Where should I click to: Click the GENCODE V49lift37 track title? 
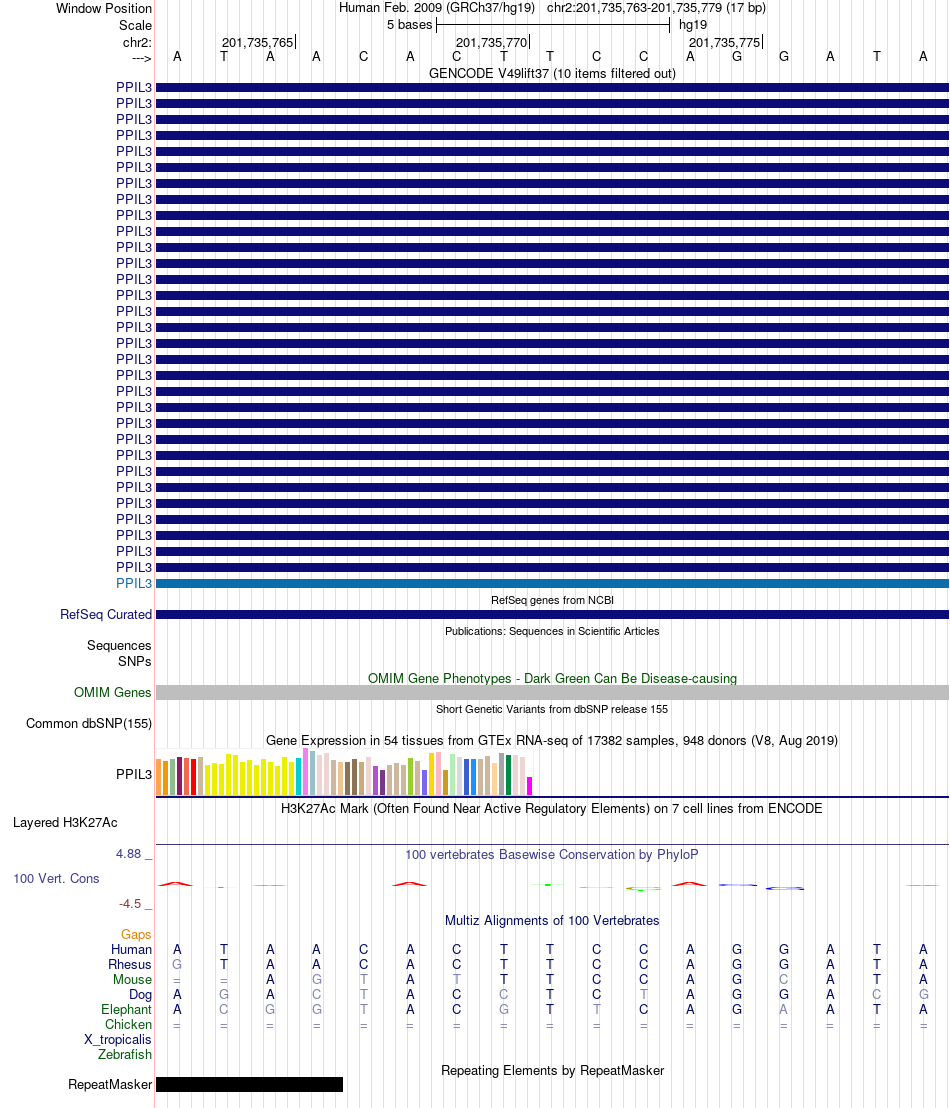click(552, 73)
